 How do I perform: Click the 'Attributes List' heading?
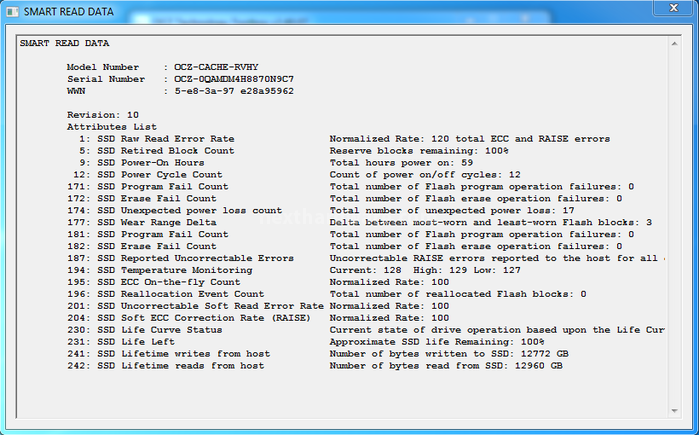112,127
